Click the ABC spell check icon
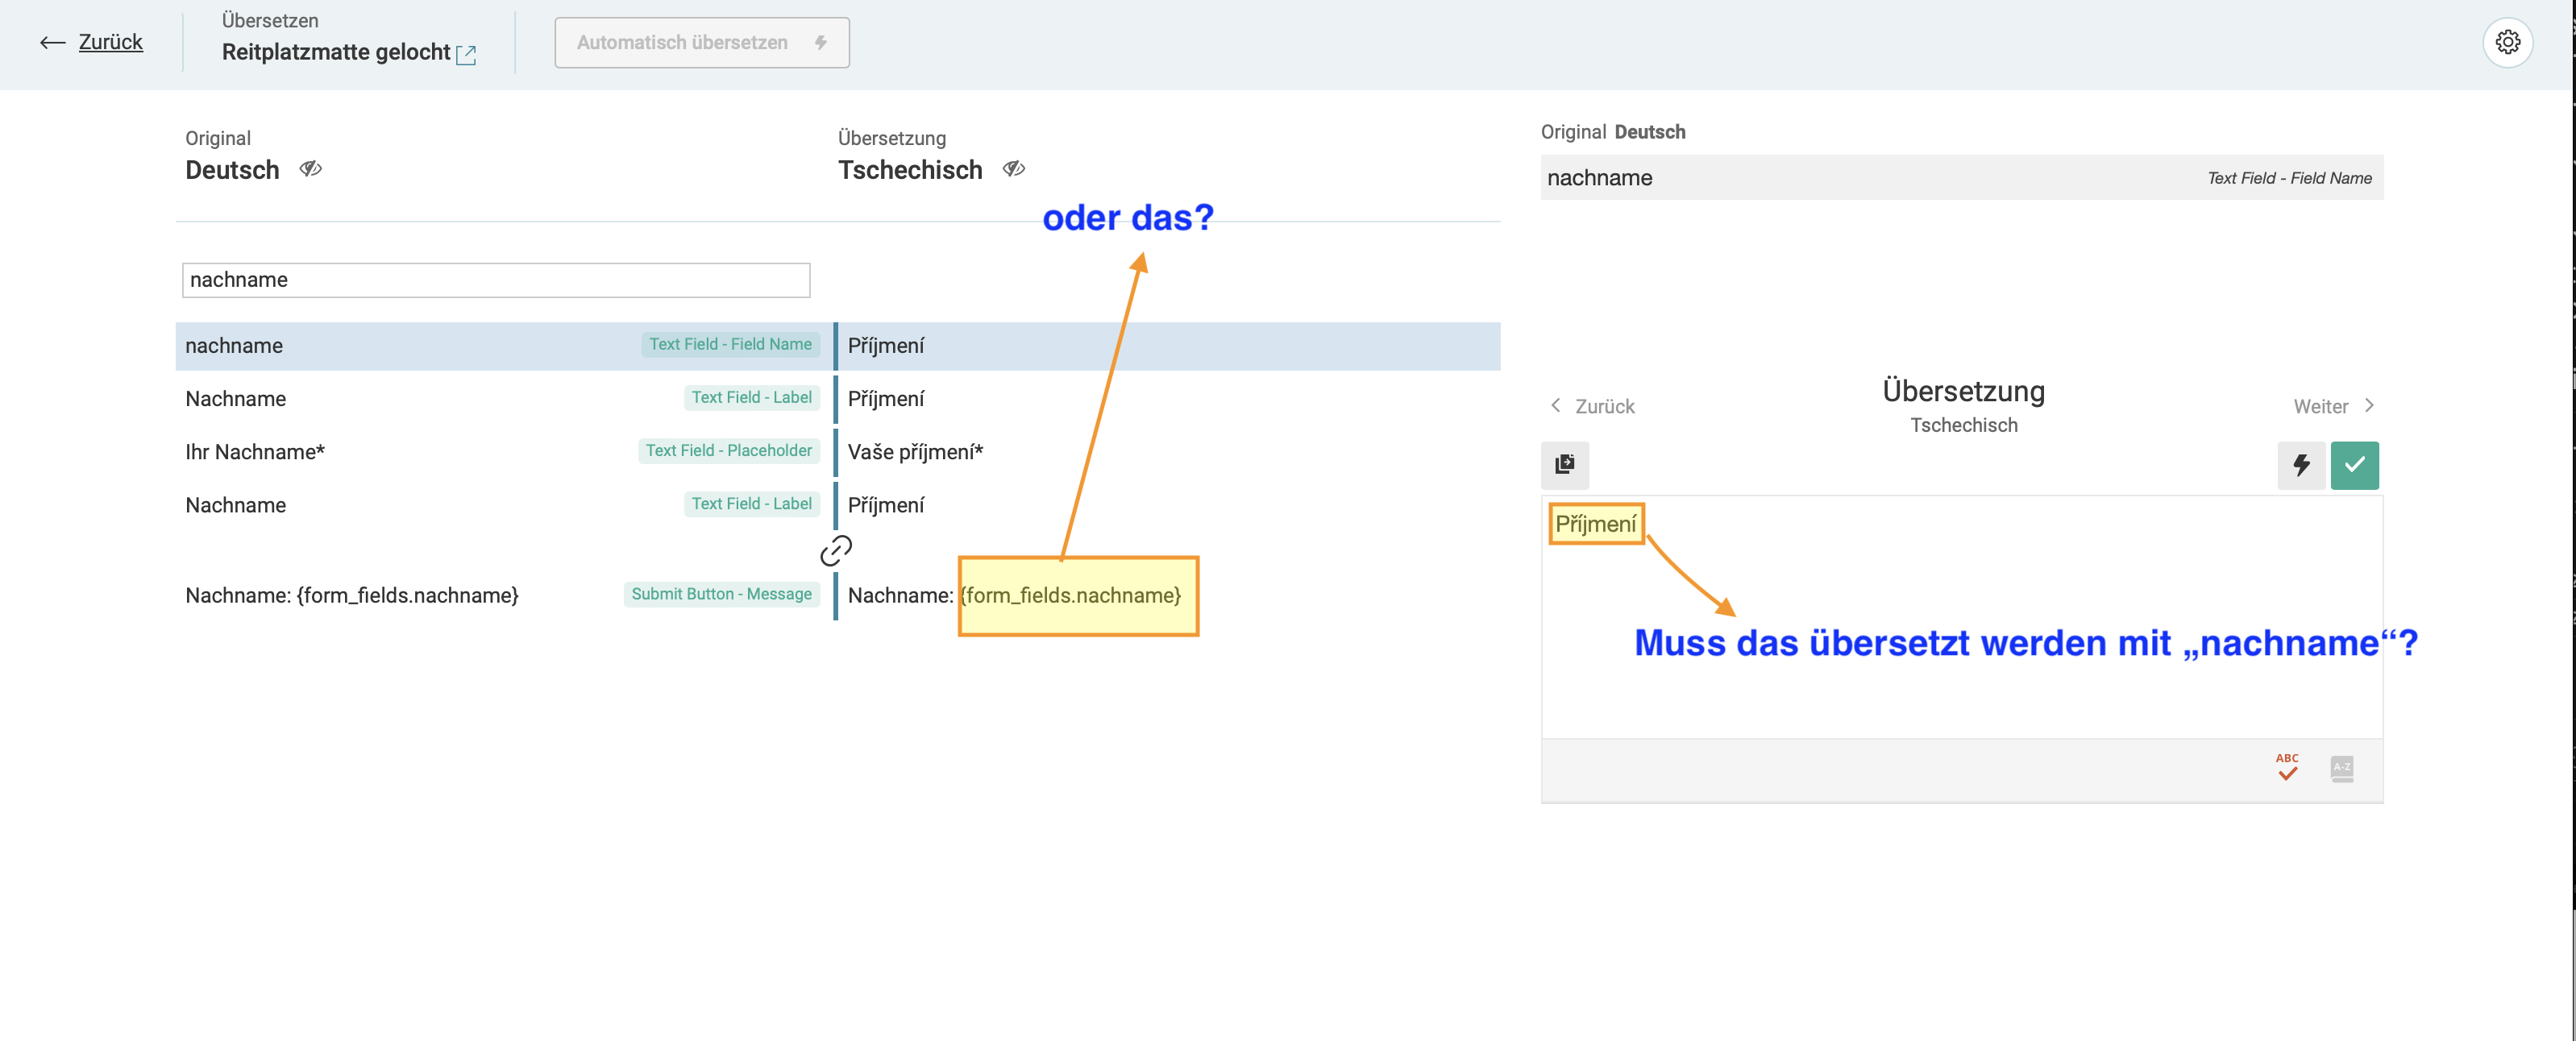This screenshot has height=1041, width=2576. (x=2286, y=767)
